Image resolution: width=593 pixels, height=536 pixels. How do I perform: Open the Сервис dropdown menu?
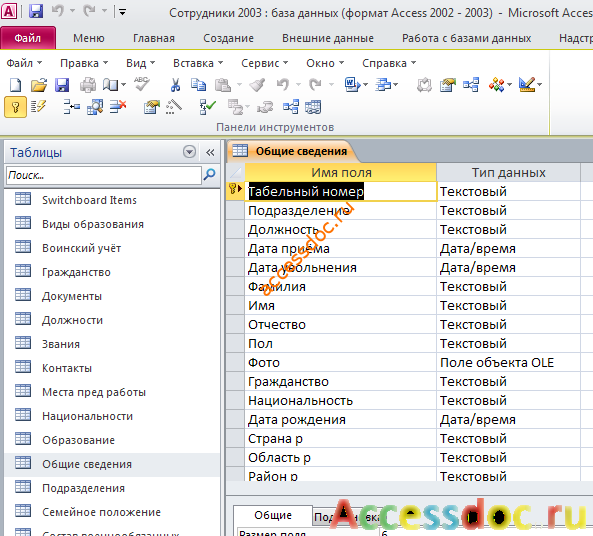pyautogui.click(x=264, y=63)
